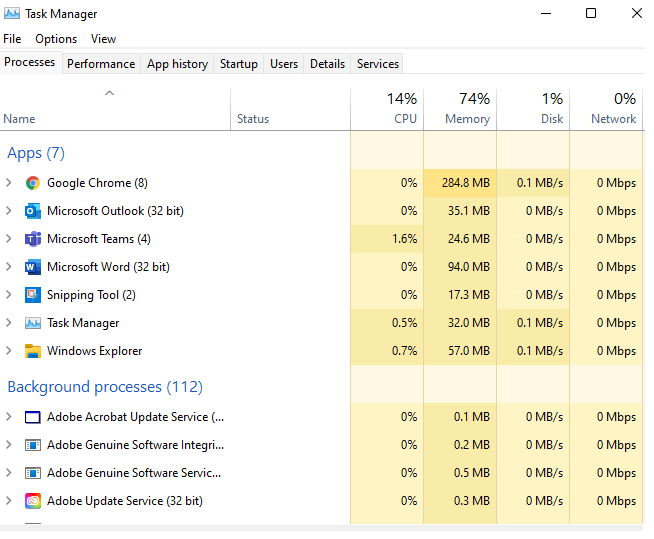Viewport: 654px width, 539px height.
Task: Click the Microsoft Word process icon
Action: point(32,267)
